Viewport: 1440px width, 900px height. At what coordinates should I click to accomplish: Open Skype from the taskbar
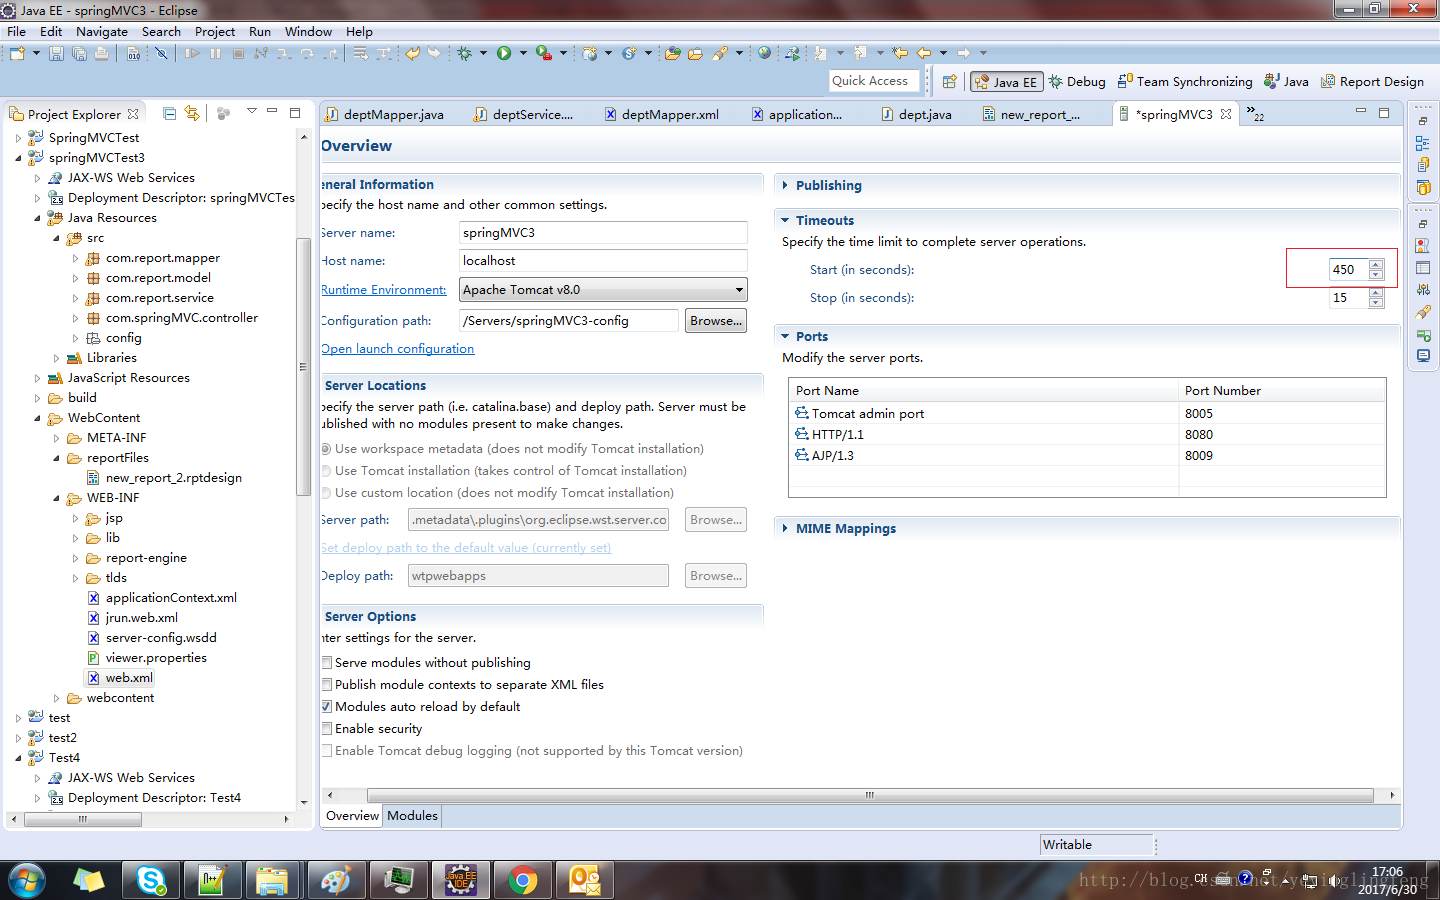pyautogui.click(x=151, y=880)
